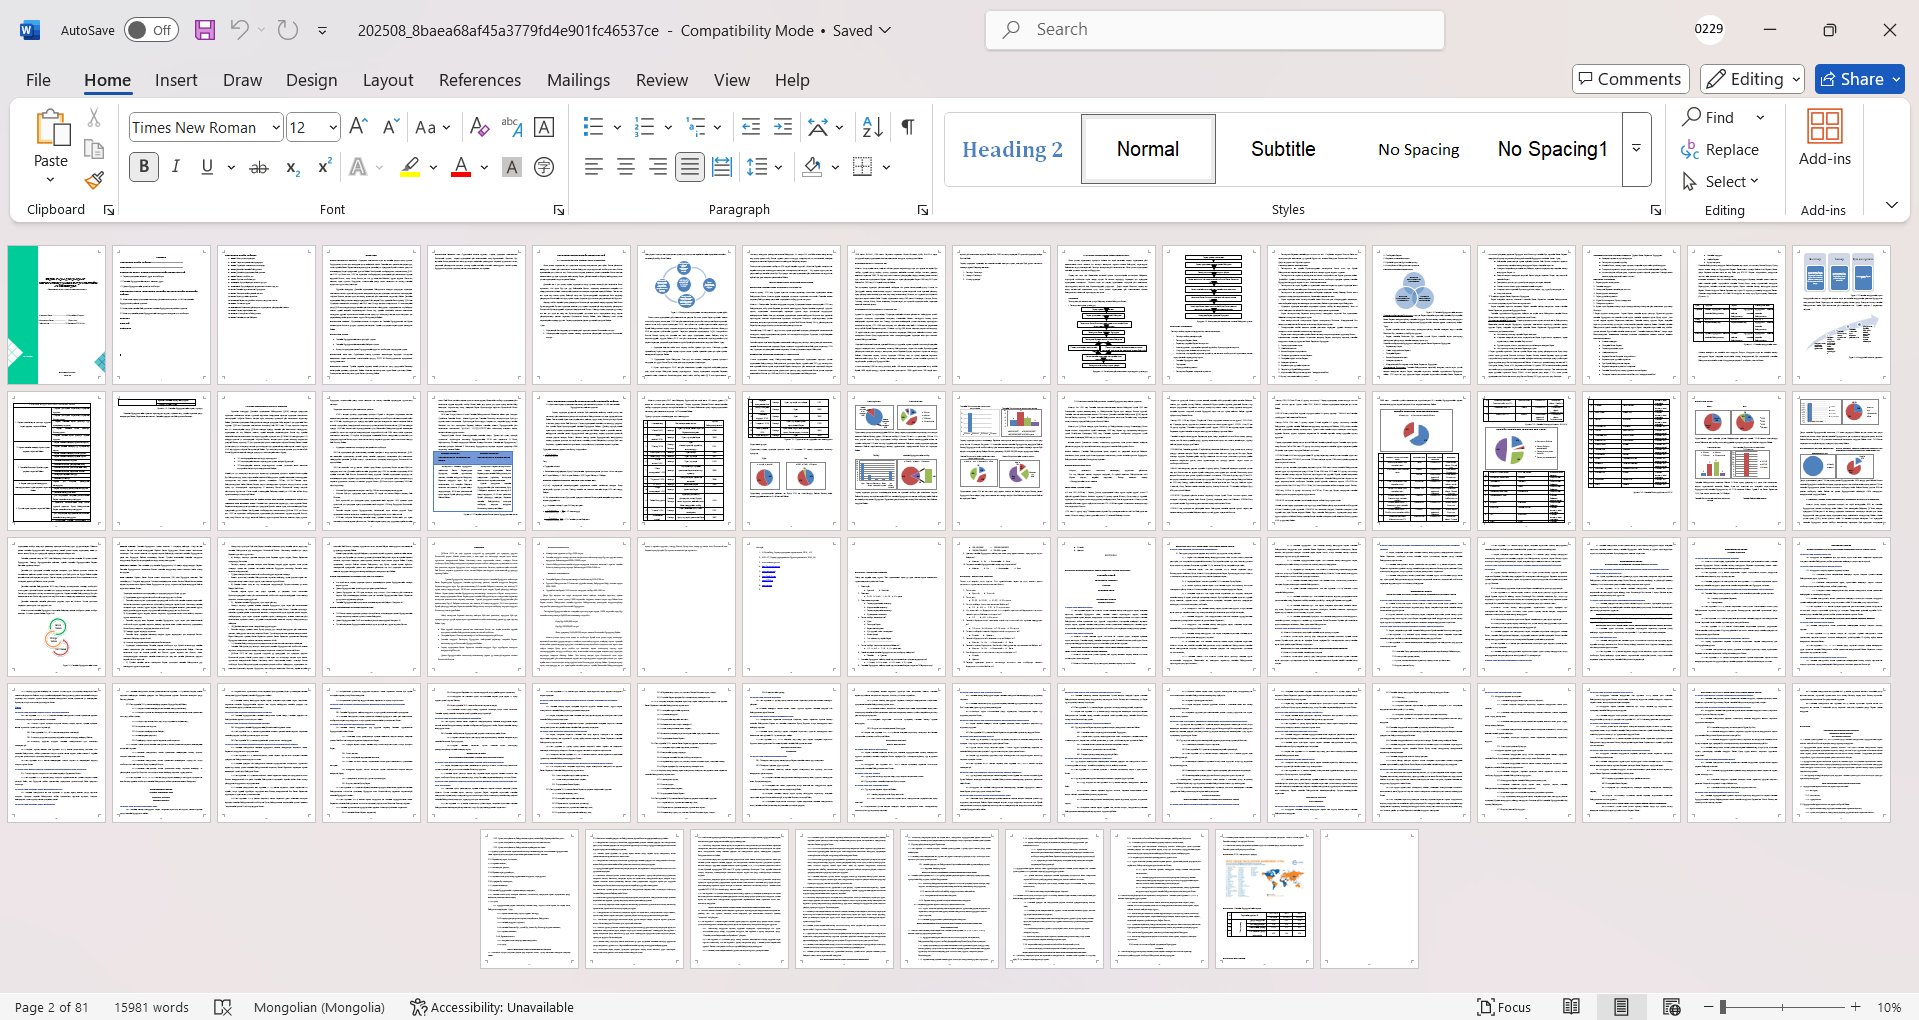Increase font size with grow font icon
Image resolution: width=1919 pixels, height=1020 pixels.
tap(359, 127)
